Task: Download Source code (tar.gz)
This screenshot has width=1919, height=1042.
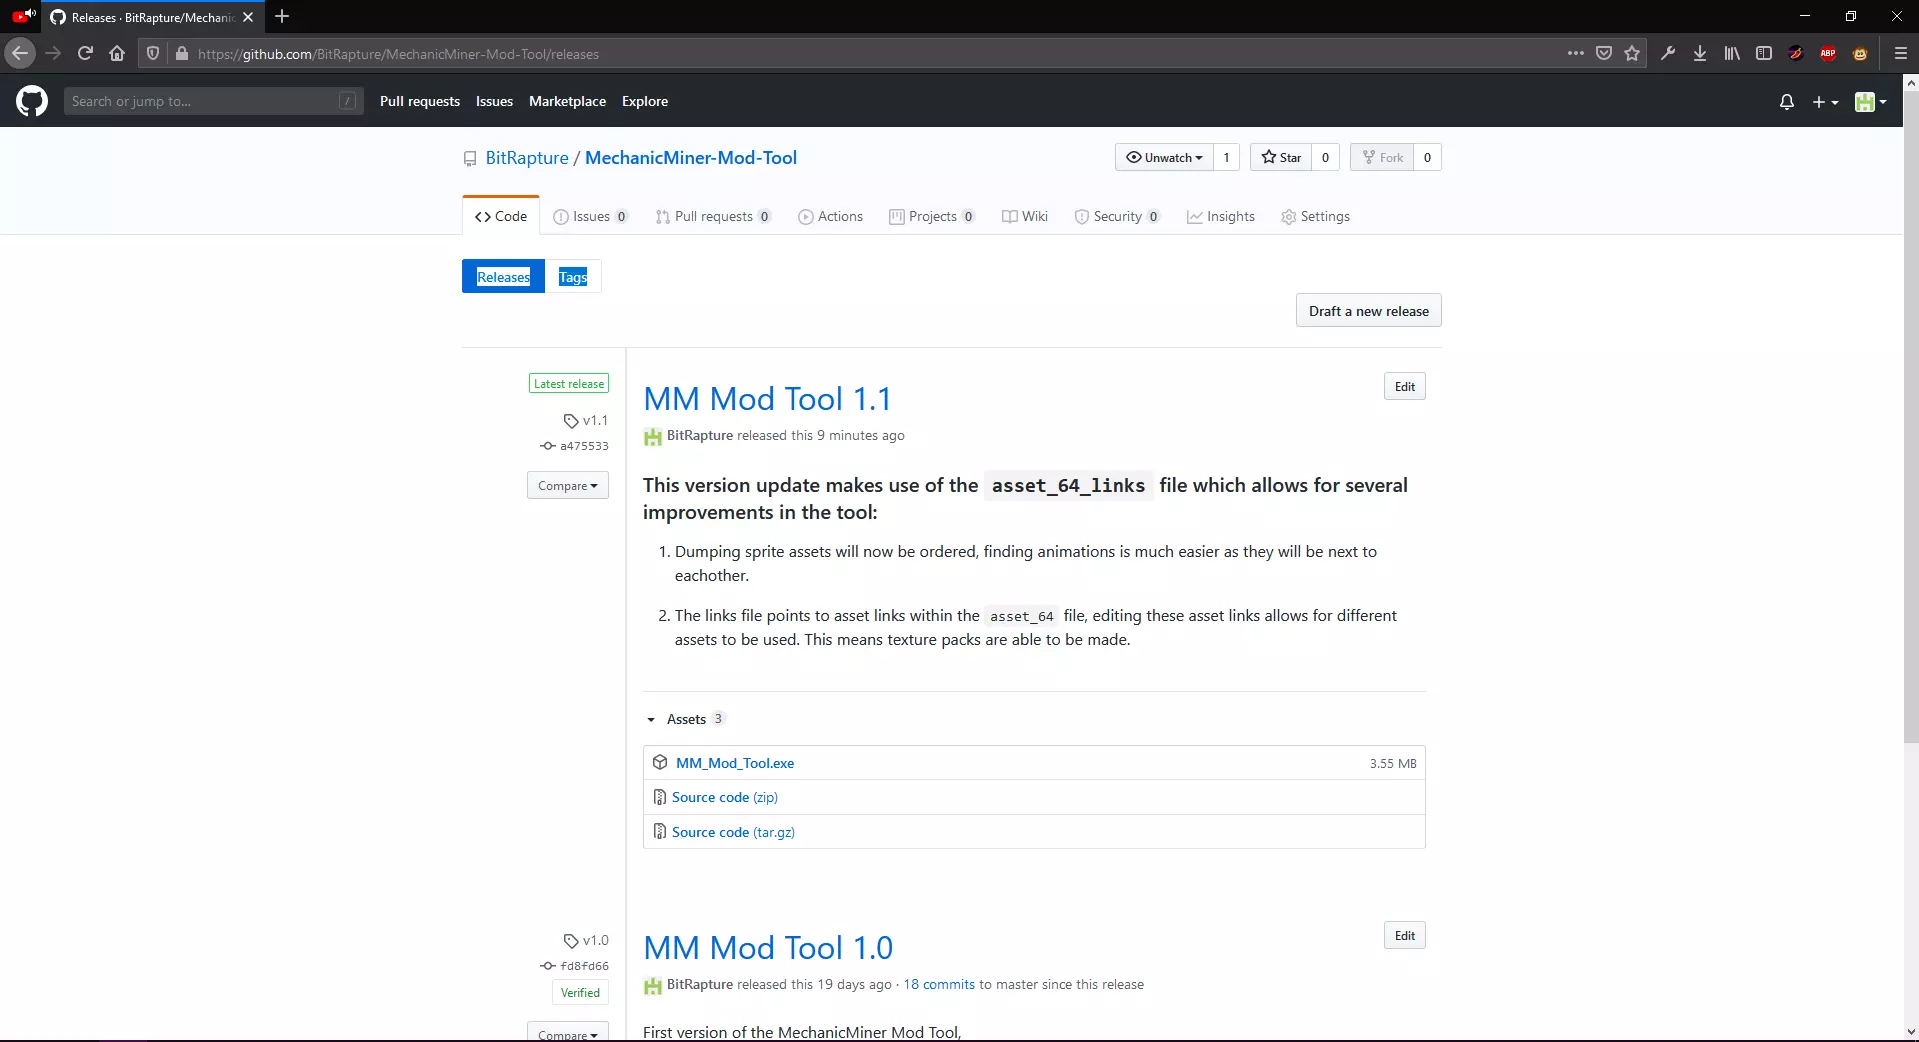Action: 733,832
